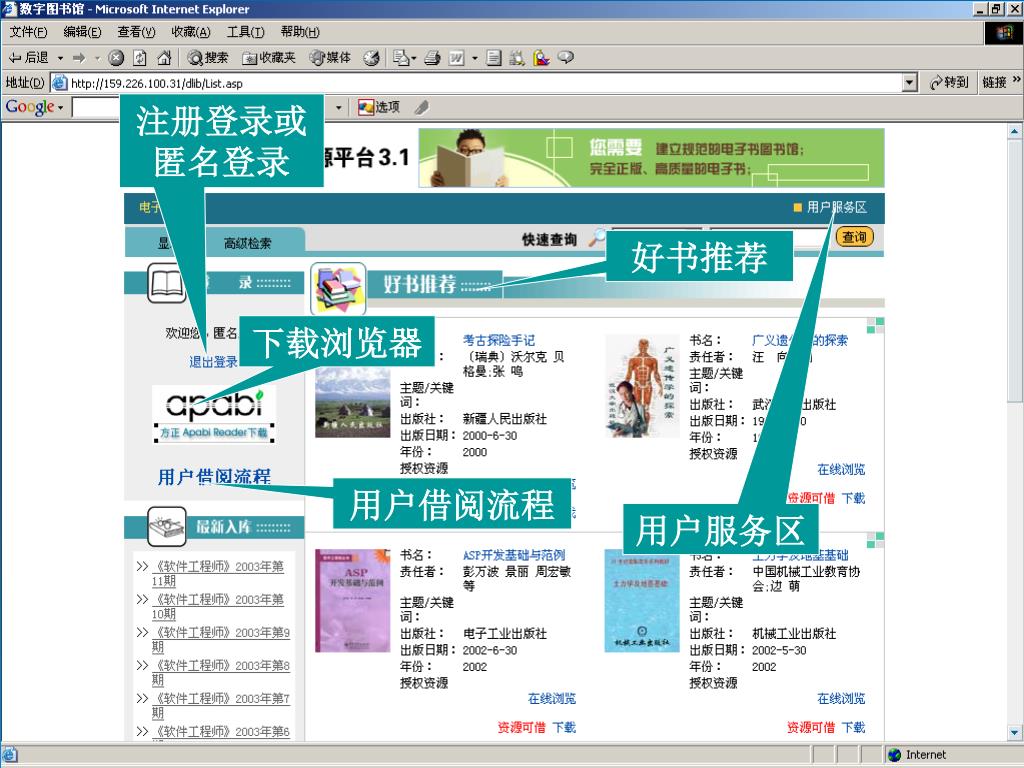Click the Print toolbar icon
This screenshot has width=1024, height=768.
click(x=432, y=58)
